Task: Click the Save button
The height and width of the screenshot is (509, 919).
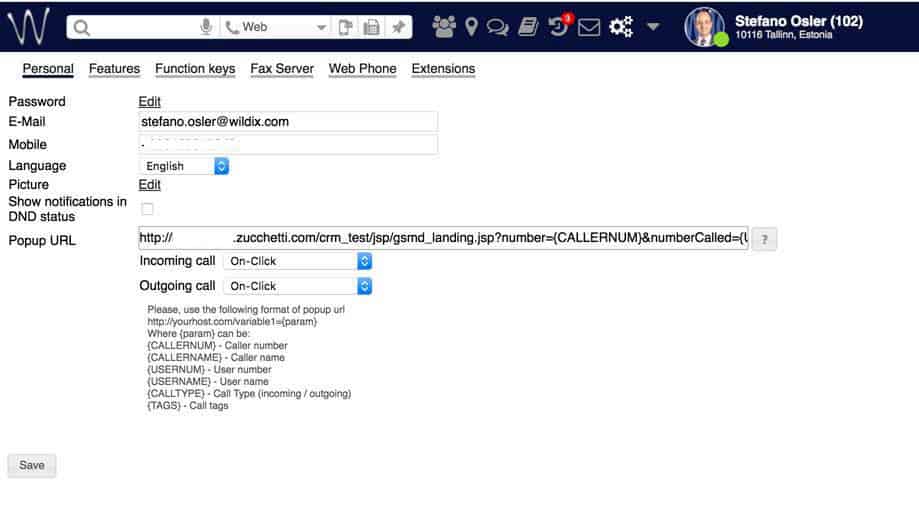Action: [32, 465]
